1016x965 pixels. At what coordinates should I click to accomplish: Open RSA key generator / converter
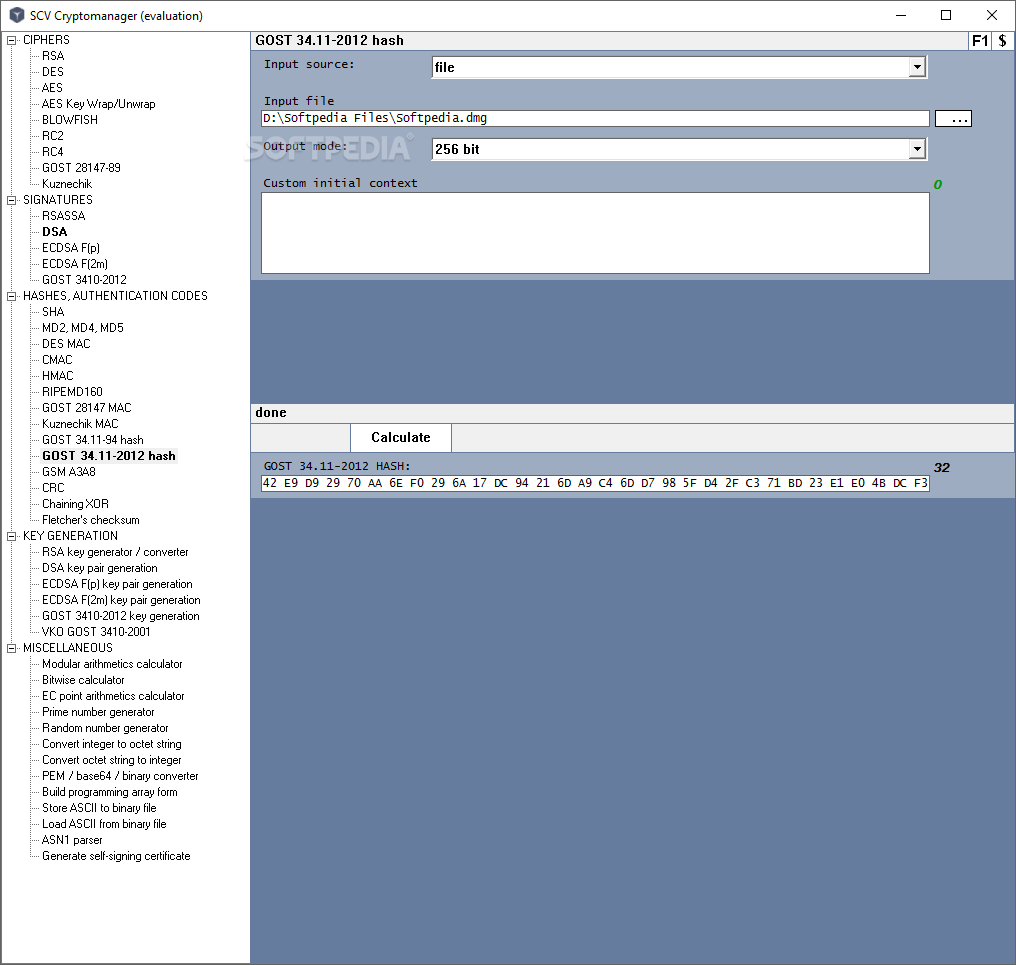point(115,552)
